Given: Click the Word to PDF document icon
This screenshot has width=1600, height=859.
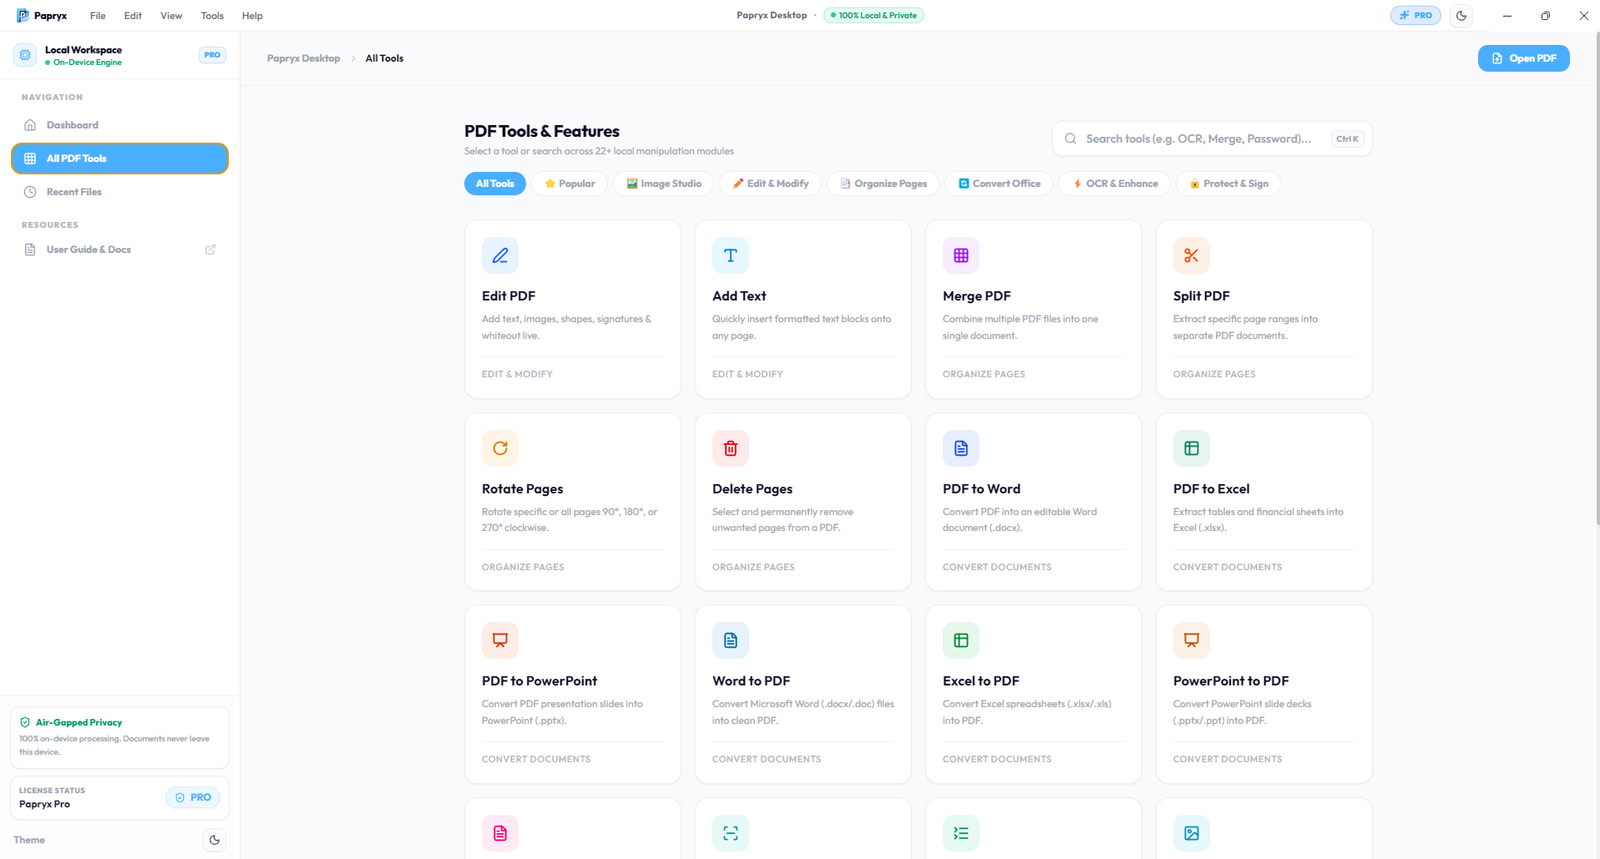Looking at the screenshot, I should [x=730, y=640].
